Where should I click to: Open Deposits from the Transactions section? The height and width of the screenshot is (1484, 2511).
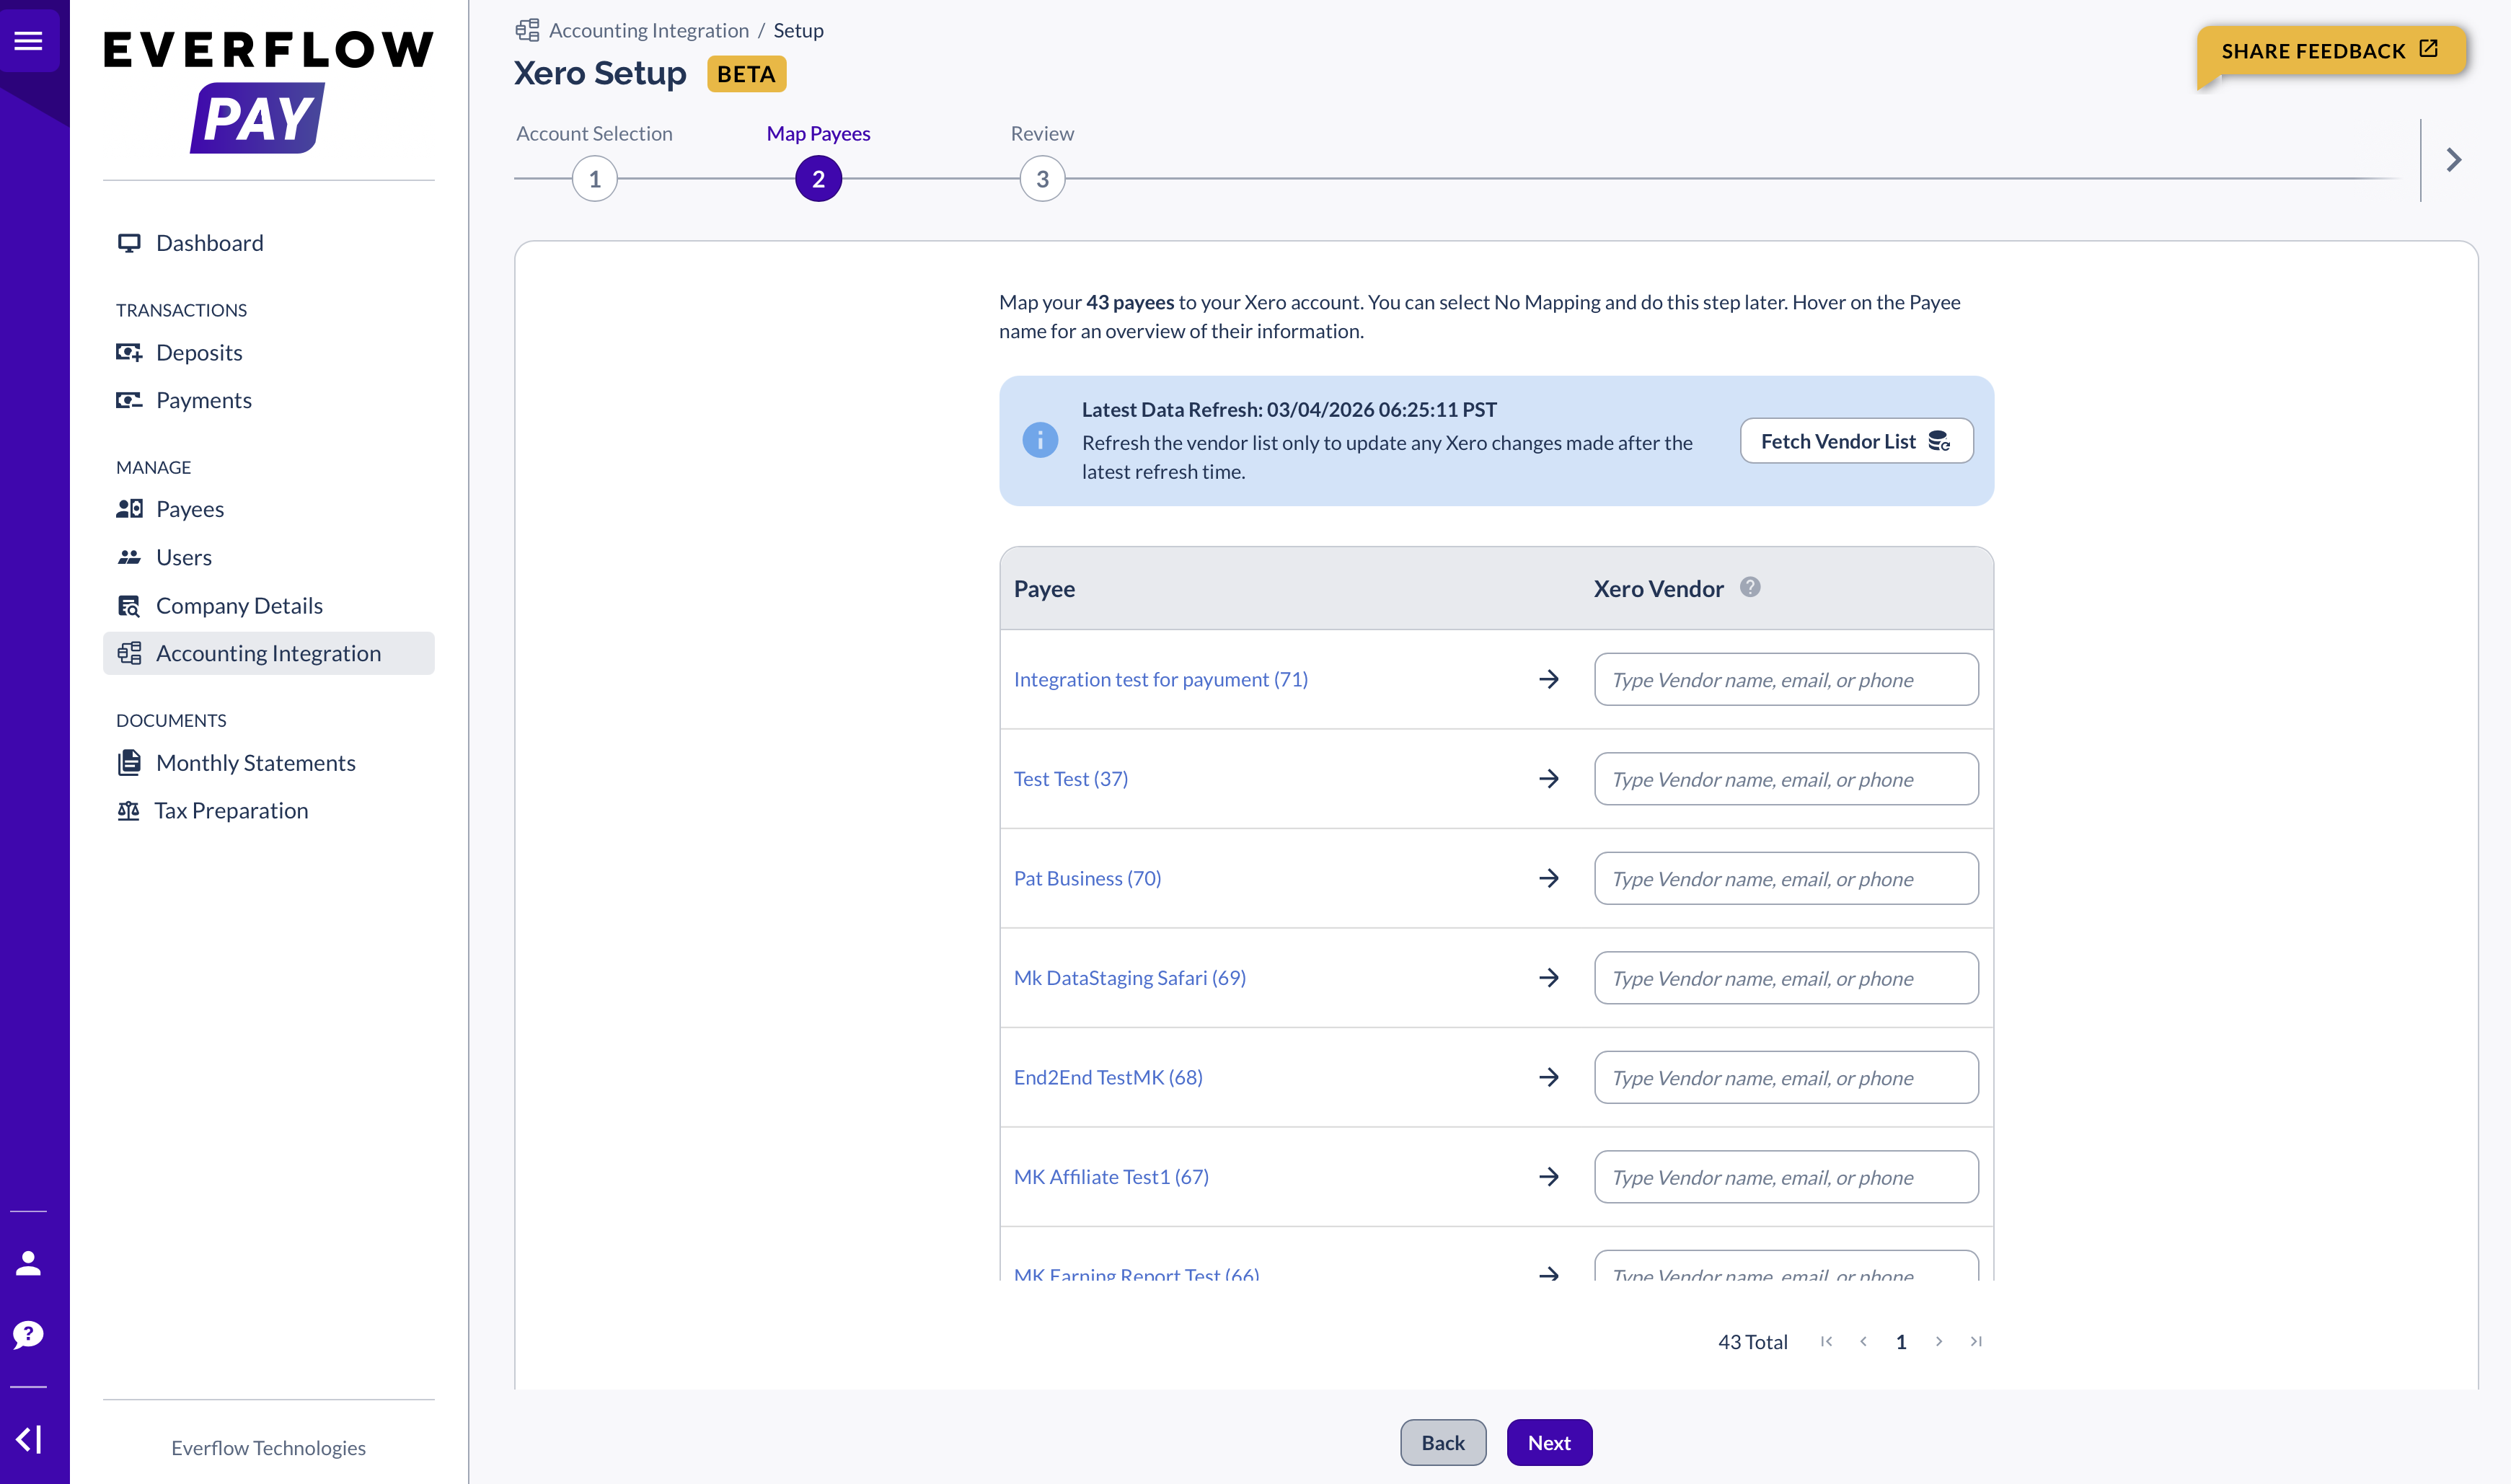point(129,352)
